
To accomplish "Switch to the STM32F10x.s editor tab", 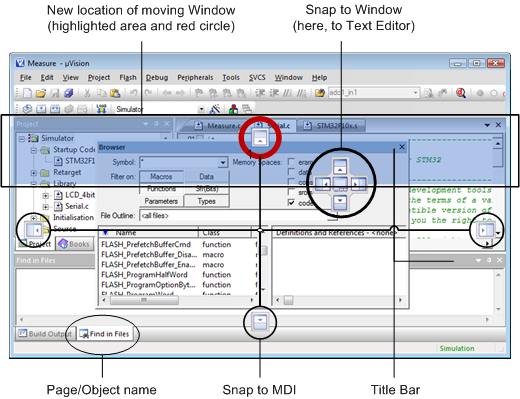I will [331, 126].
